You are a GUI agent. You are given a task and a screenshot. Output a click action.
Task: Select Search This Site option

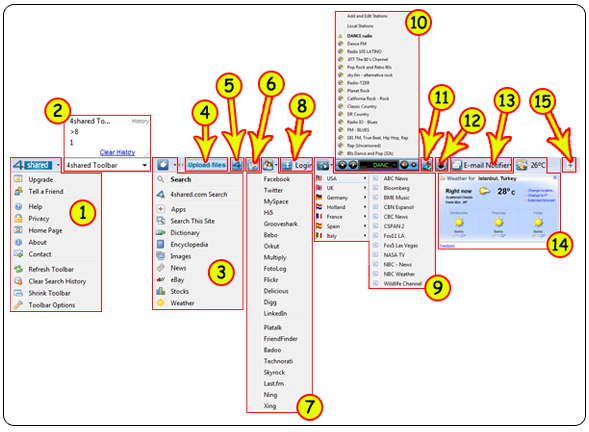click(192, 221)
